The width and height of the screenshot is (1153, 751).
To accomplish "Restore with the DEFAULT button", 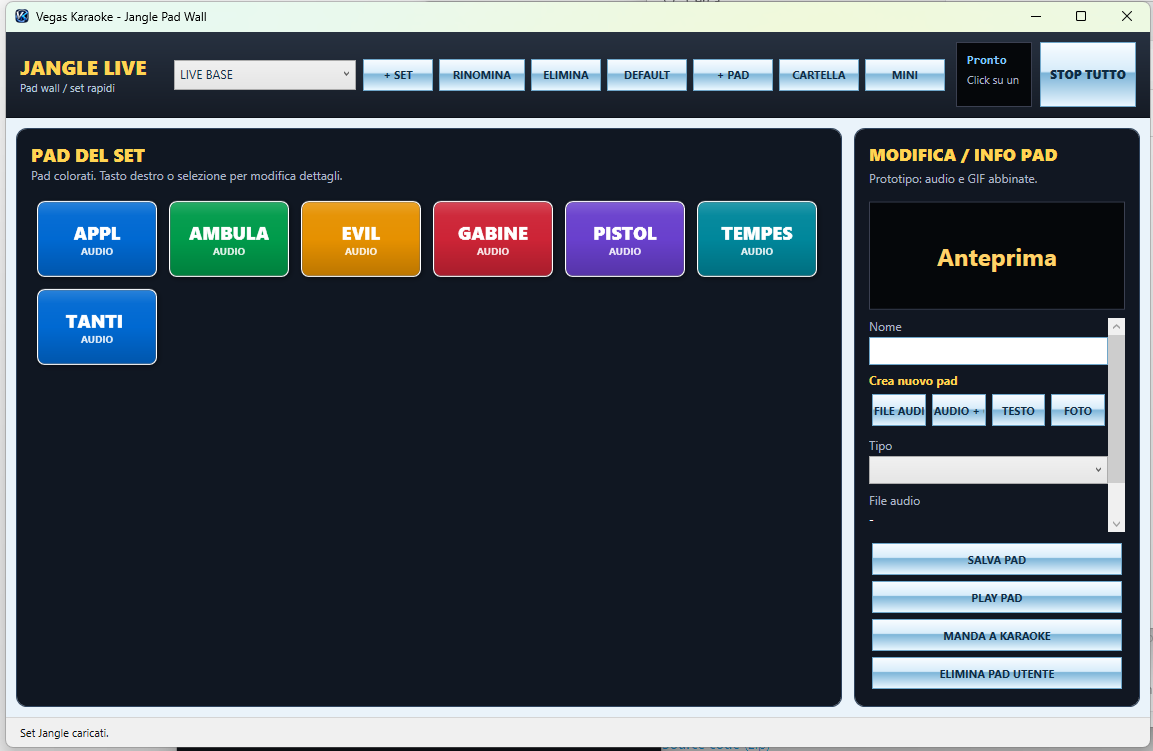I will tap(646, 75).
